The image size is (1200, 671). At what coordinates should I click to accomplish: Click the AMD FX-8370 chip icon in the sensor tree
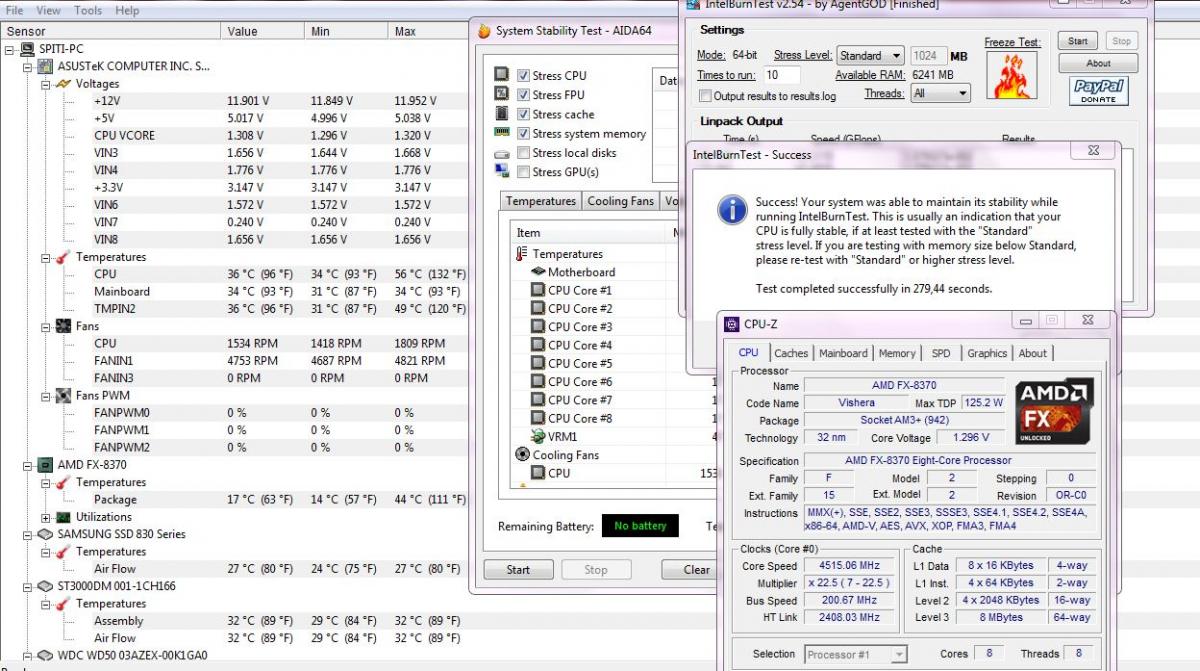tap(45, 465)
